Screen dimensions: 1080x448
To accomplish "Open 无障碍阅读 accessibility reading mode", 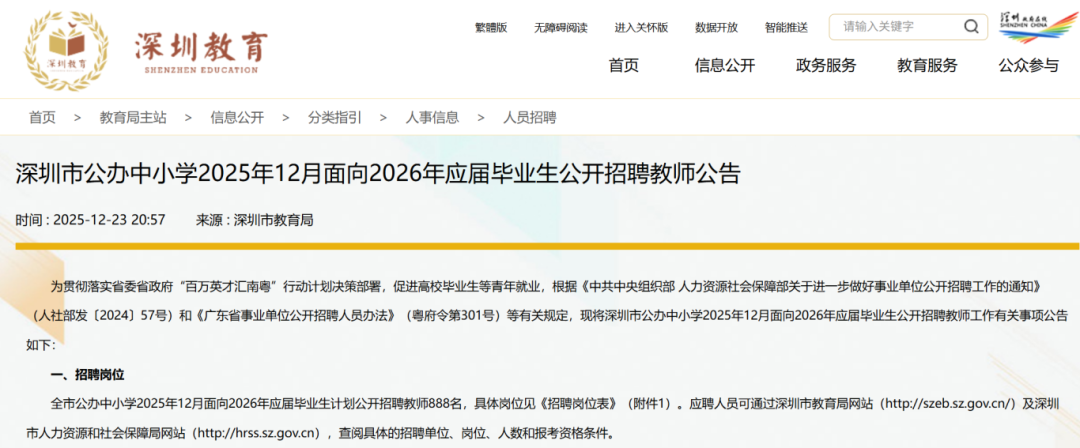I will click(561, 27).
